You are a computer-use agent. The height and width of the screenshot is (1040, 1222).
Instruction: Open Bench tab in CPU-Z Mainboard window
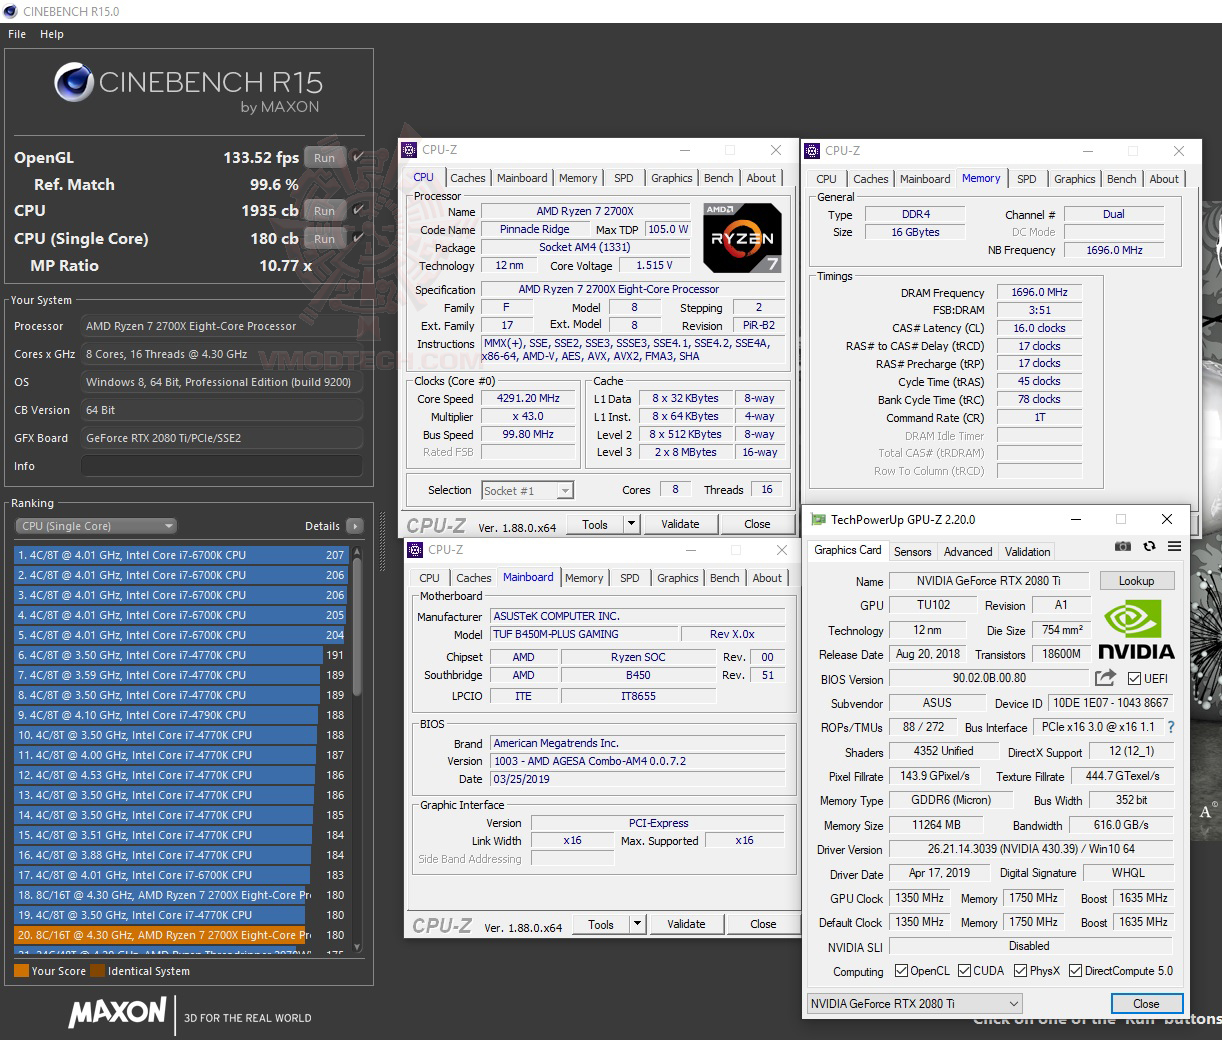pyautogui.click(x=725, y=578)
